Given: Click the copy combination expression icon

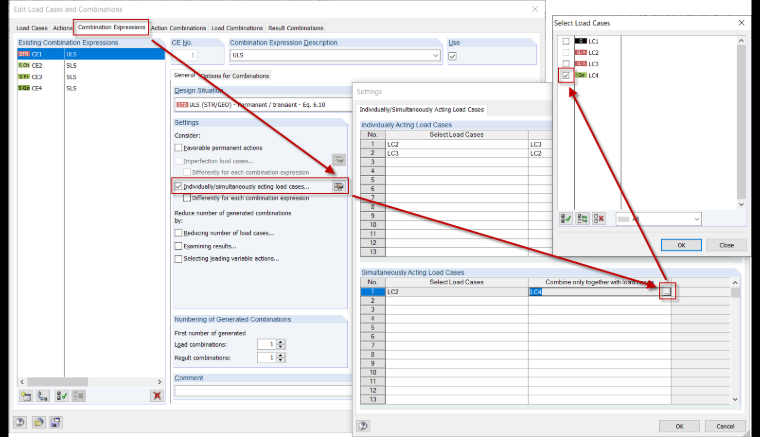Looking at the screenshot, I should click(x=43, y=396).
